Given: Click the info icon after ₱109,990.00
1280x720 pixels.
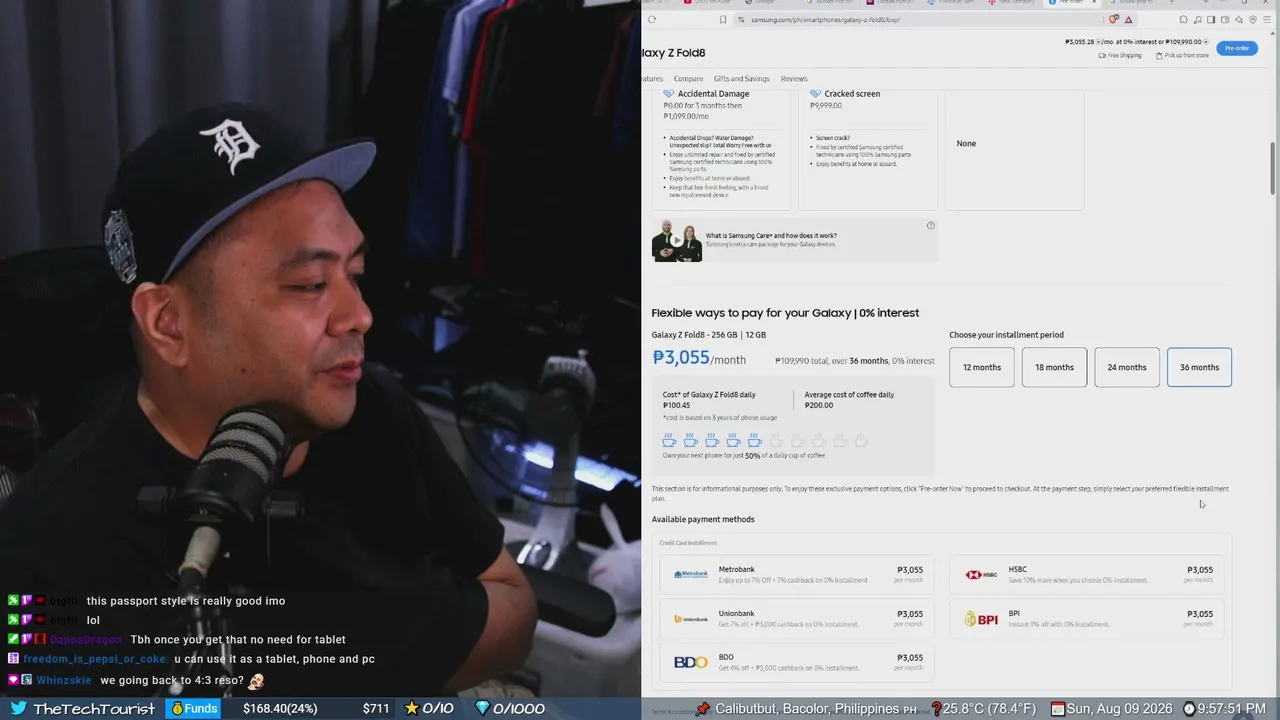Looking at the screenshot, I should point(1206,42).
